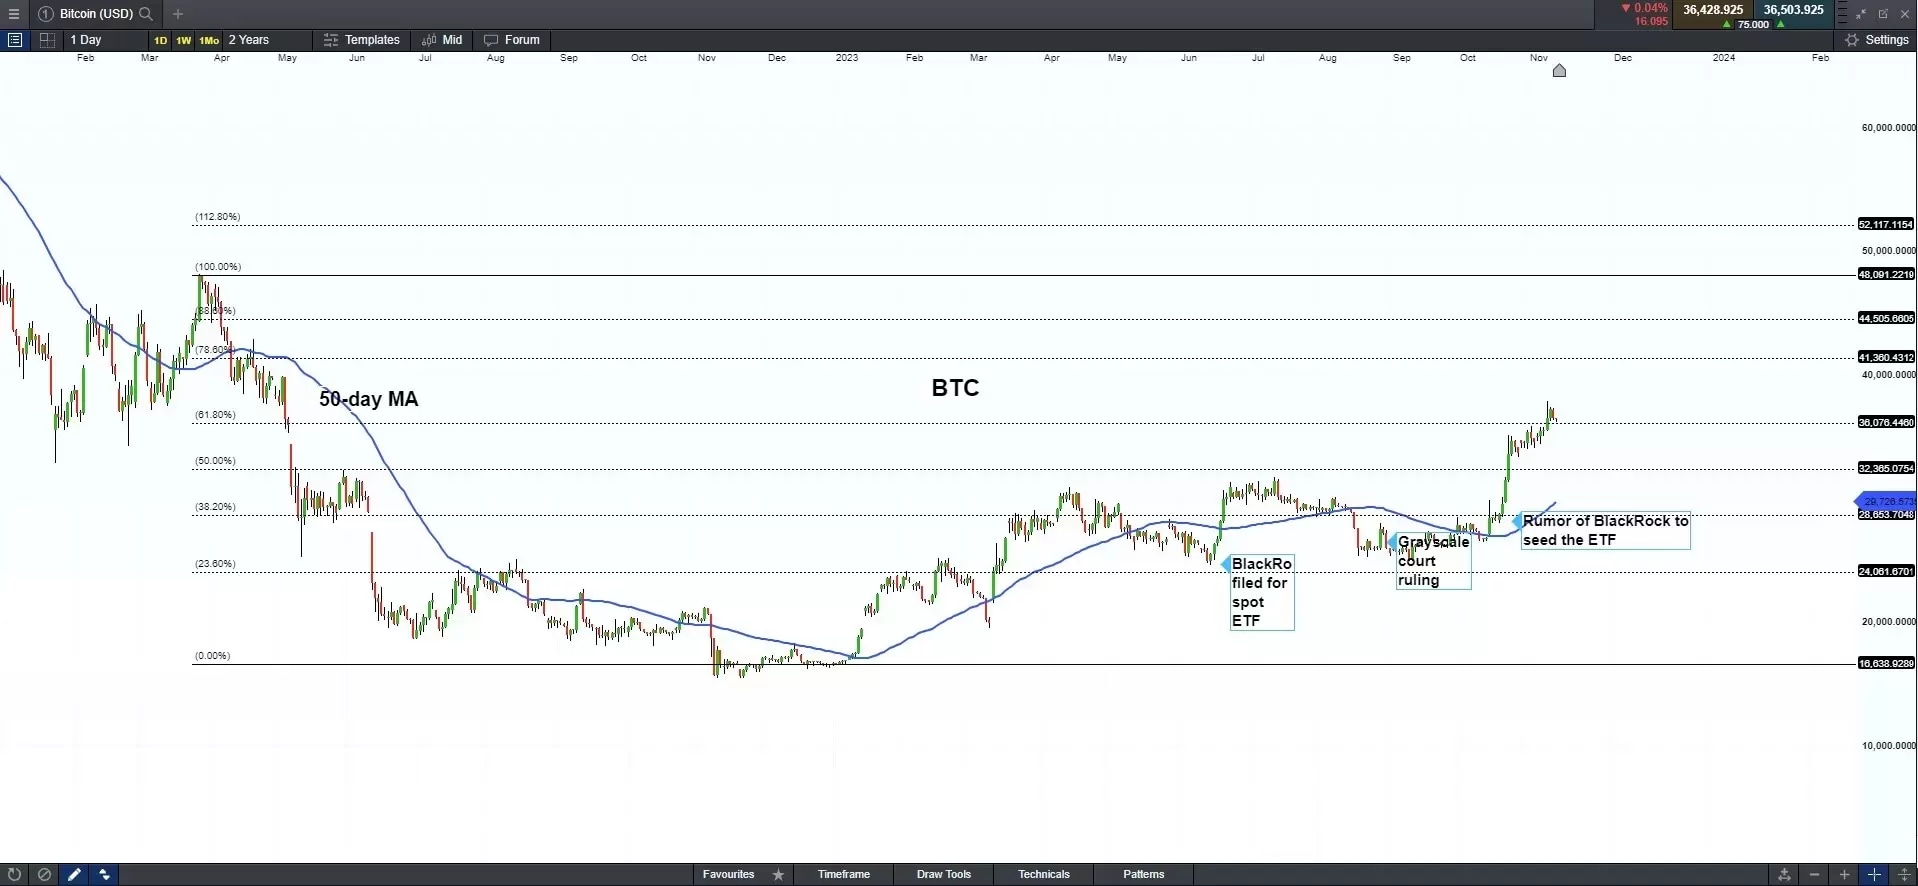The image size is (1918, 886).
Task: Click the (0.00%) Fibonacci level label
Action: pos(212,656)
